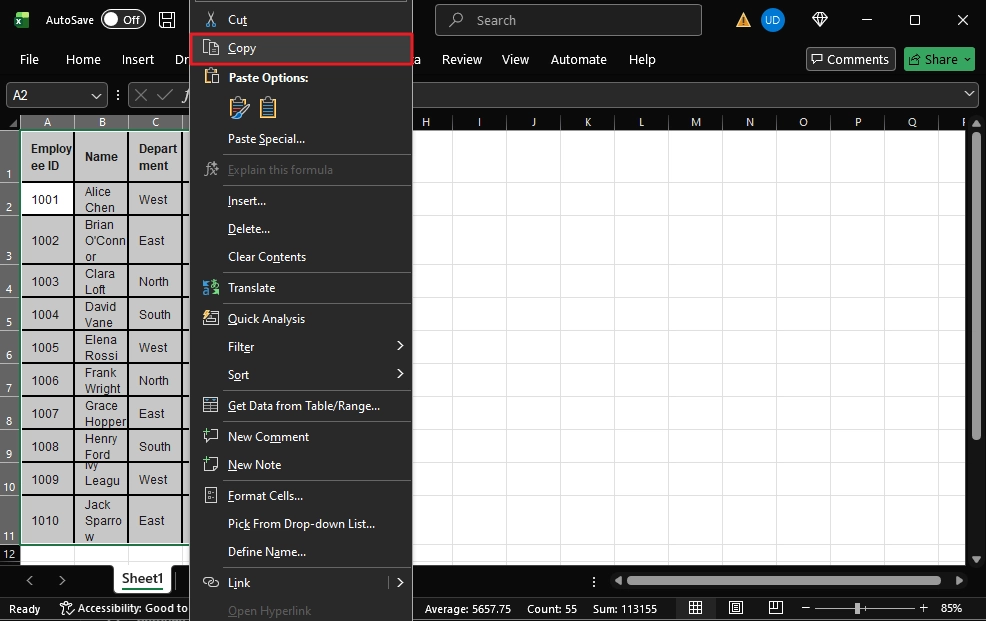
Task: Click the zoom slider in status bar
Action: 857,608
